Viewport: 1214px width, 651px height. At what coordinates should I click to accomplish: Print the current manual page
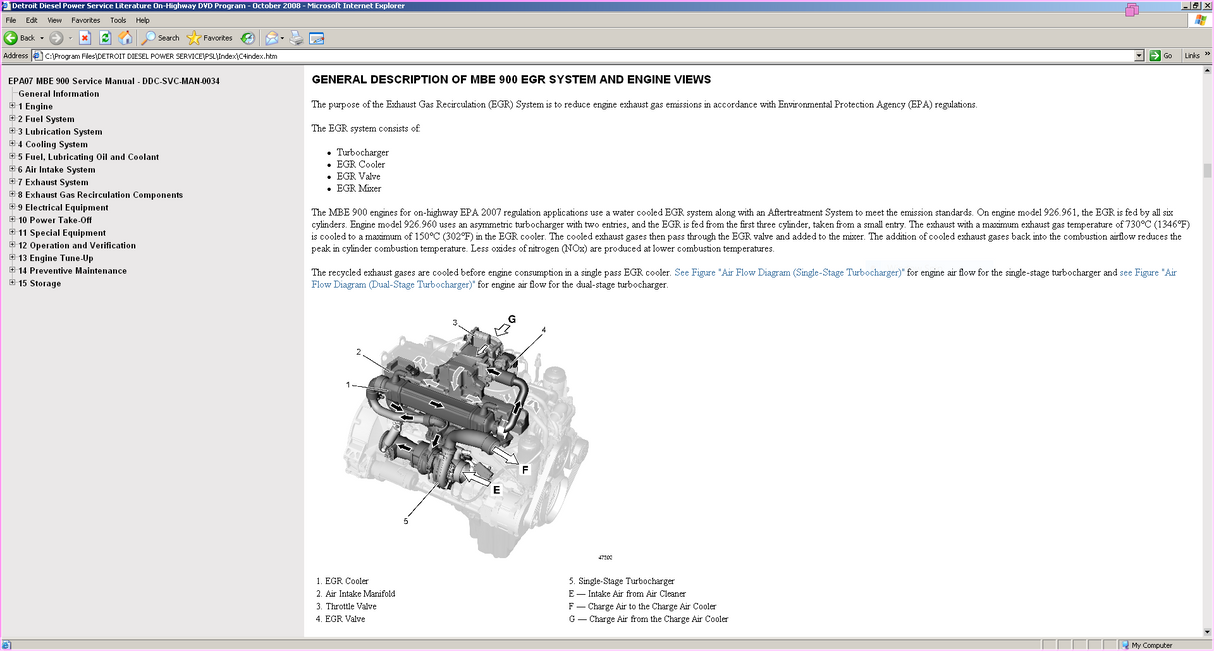(296, 38)
